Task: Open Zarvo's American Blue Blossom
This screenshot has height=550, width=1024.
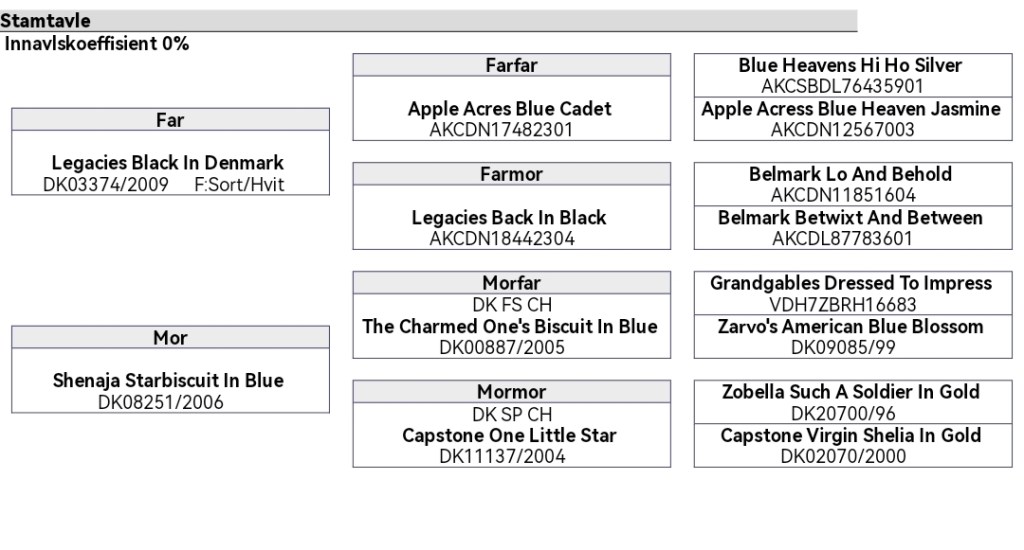Action: click(849, 327)
